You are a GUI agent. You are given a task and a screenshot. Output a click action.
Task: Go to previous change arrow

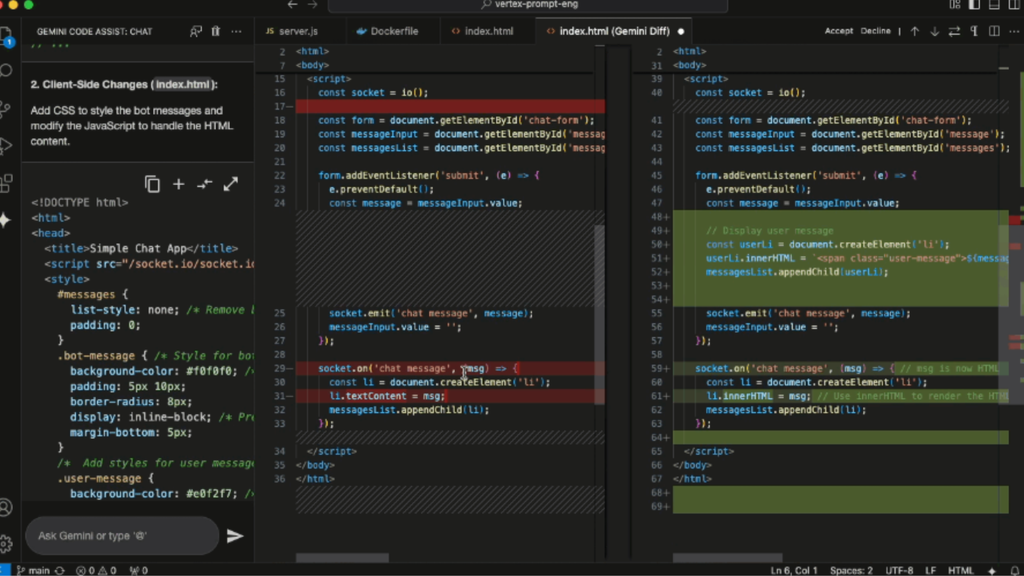(x=915, y=31)
